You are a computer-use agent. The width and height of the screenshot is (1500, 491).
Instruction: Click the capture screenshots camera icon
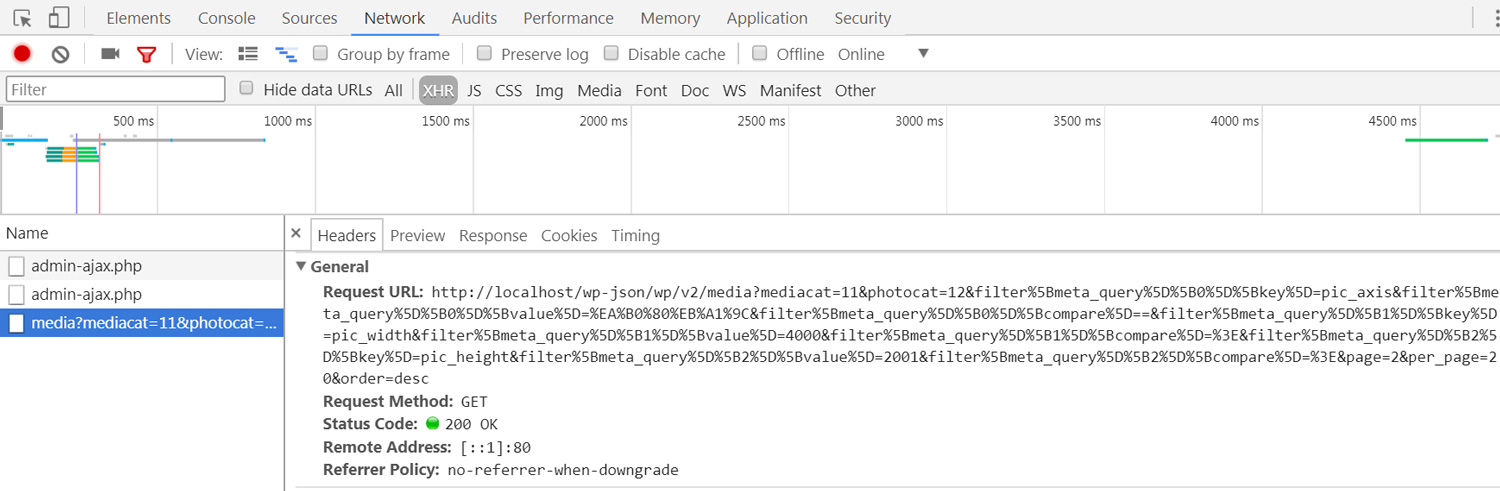point(110,54)
